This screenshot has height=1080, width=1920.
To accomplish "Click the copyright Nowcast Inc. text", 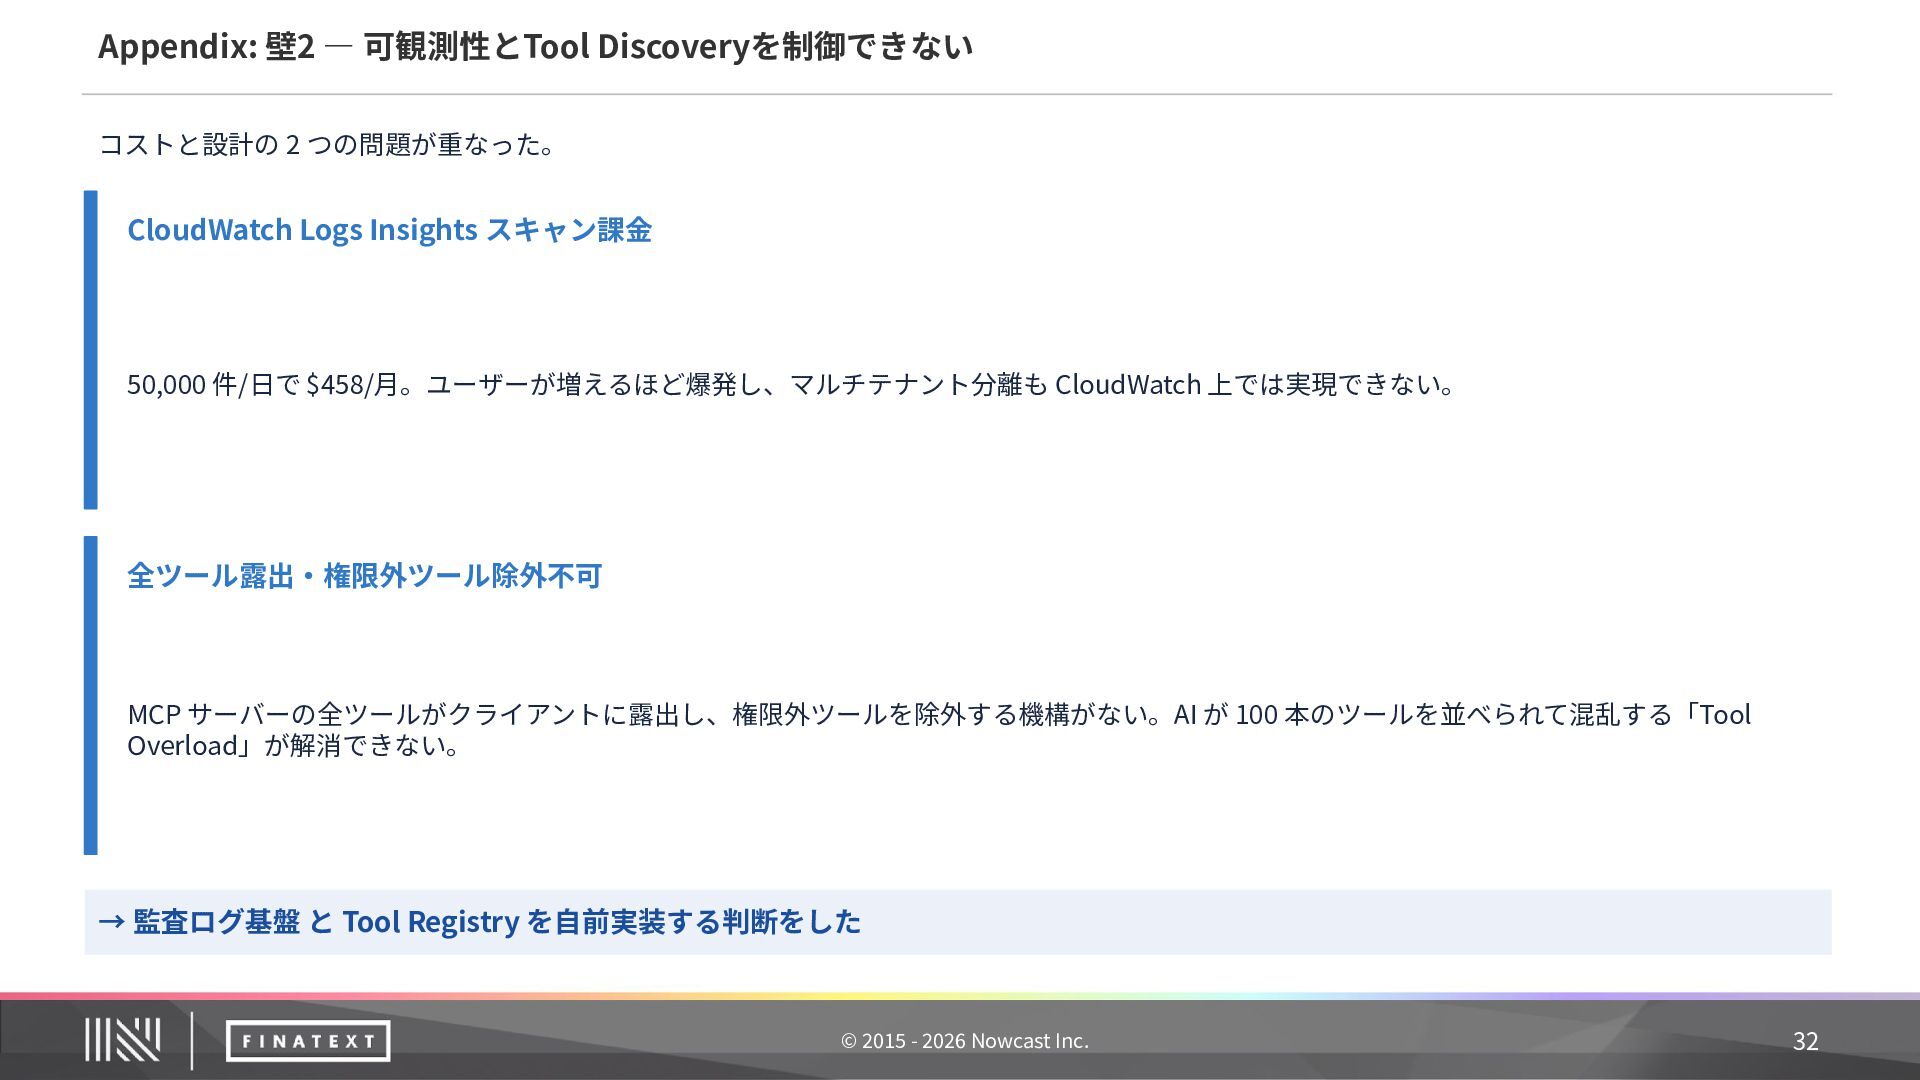I will (x=964, y=1041).
